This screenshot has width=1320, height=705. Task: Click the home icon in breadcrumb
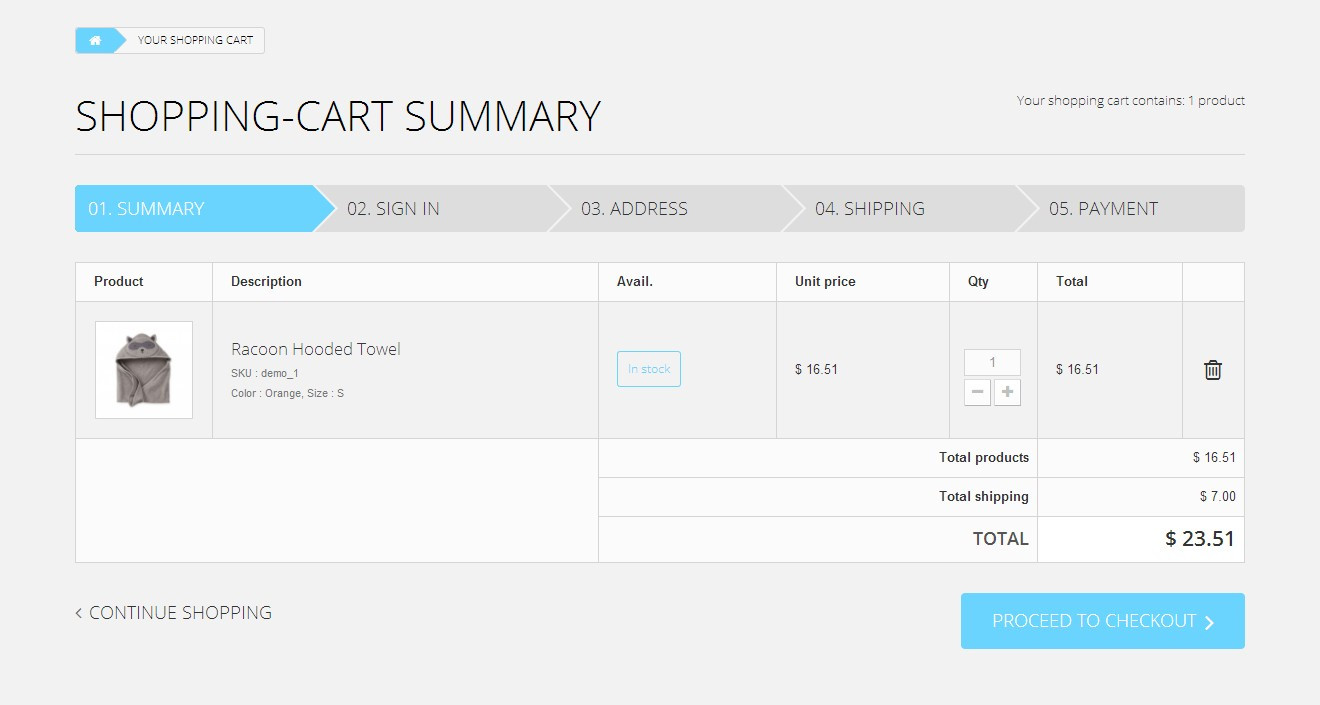pos(95,41)
